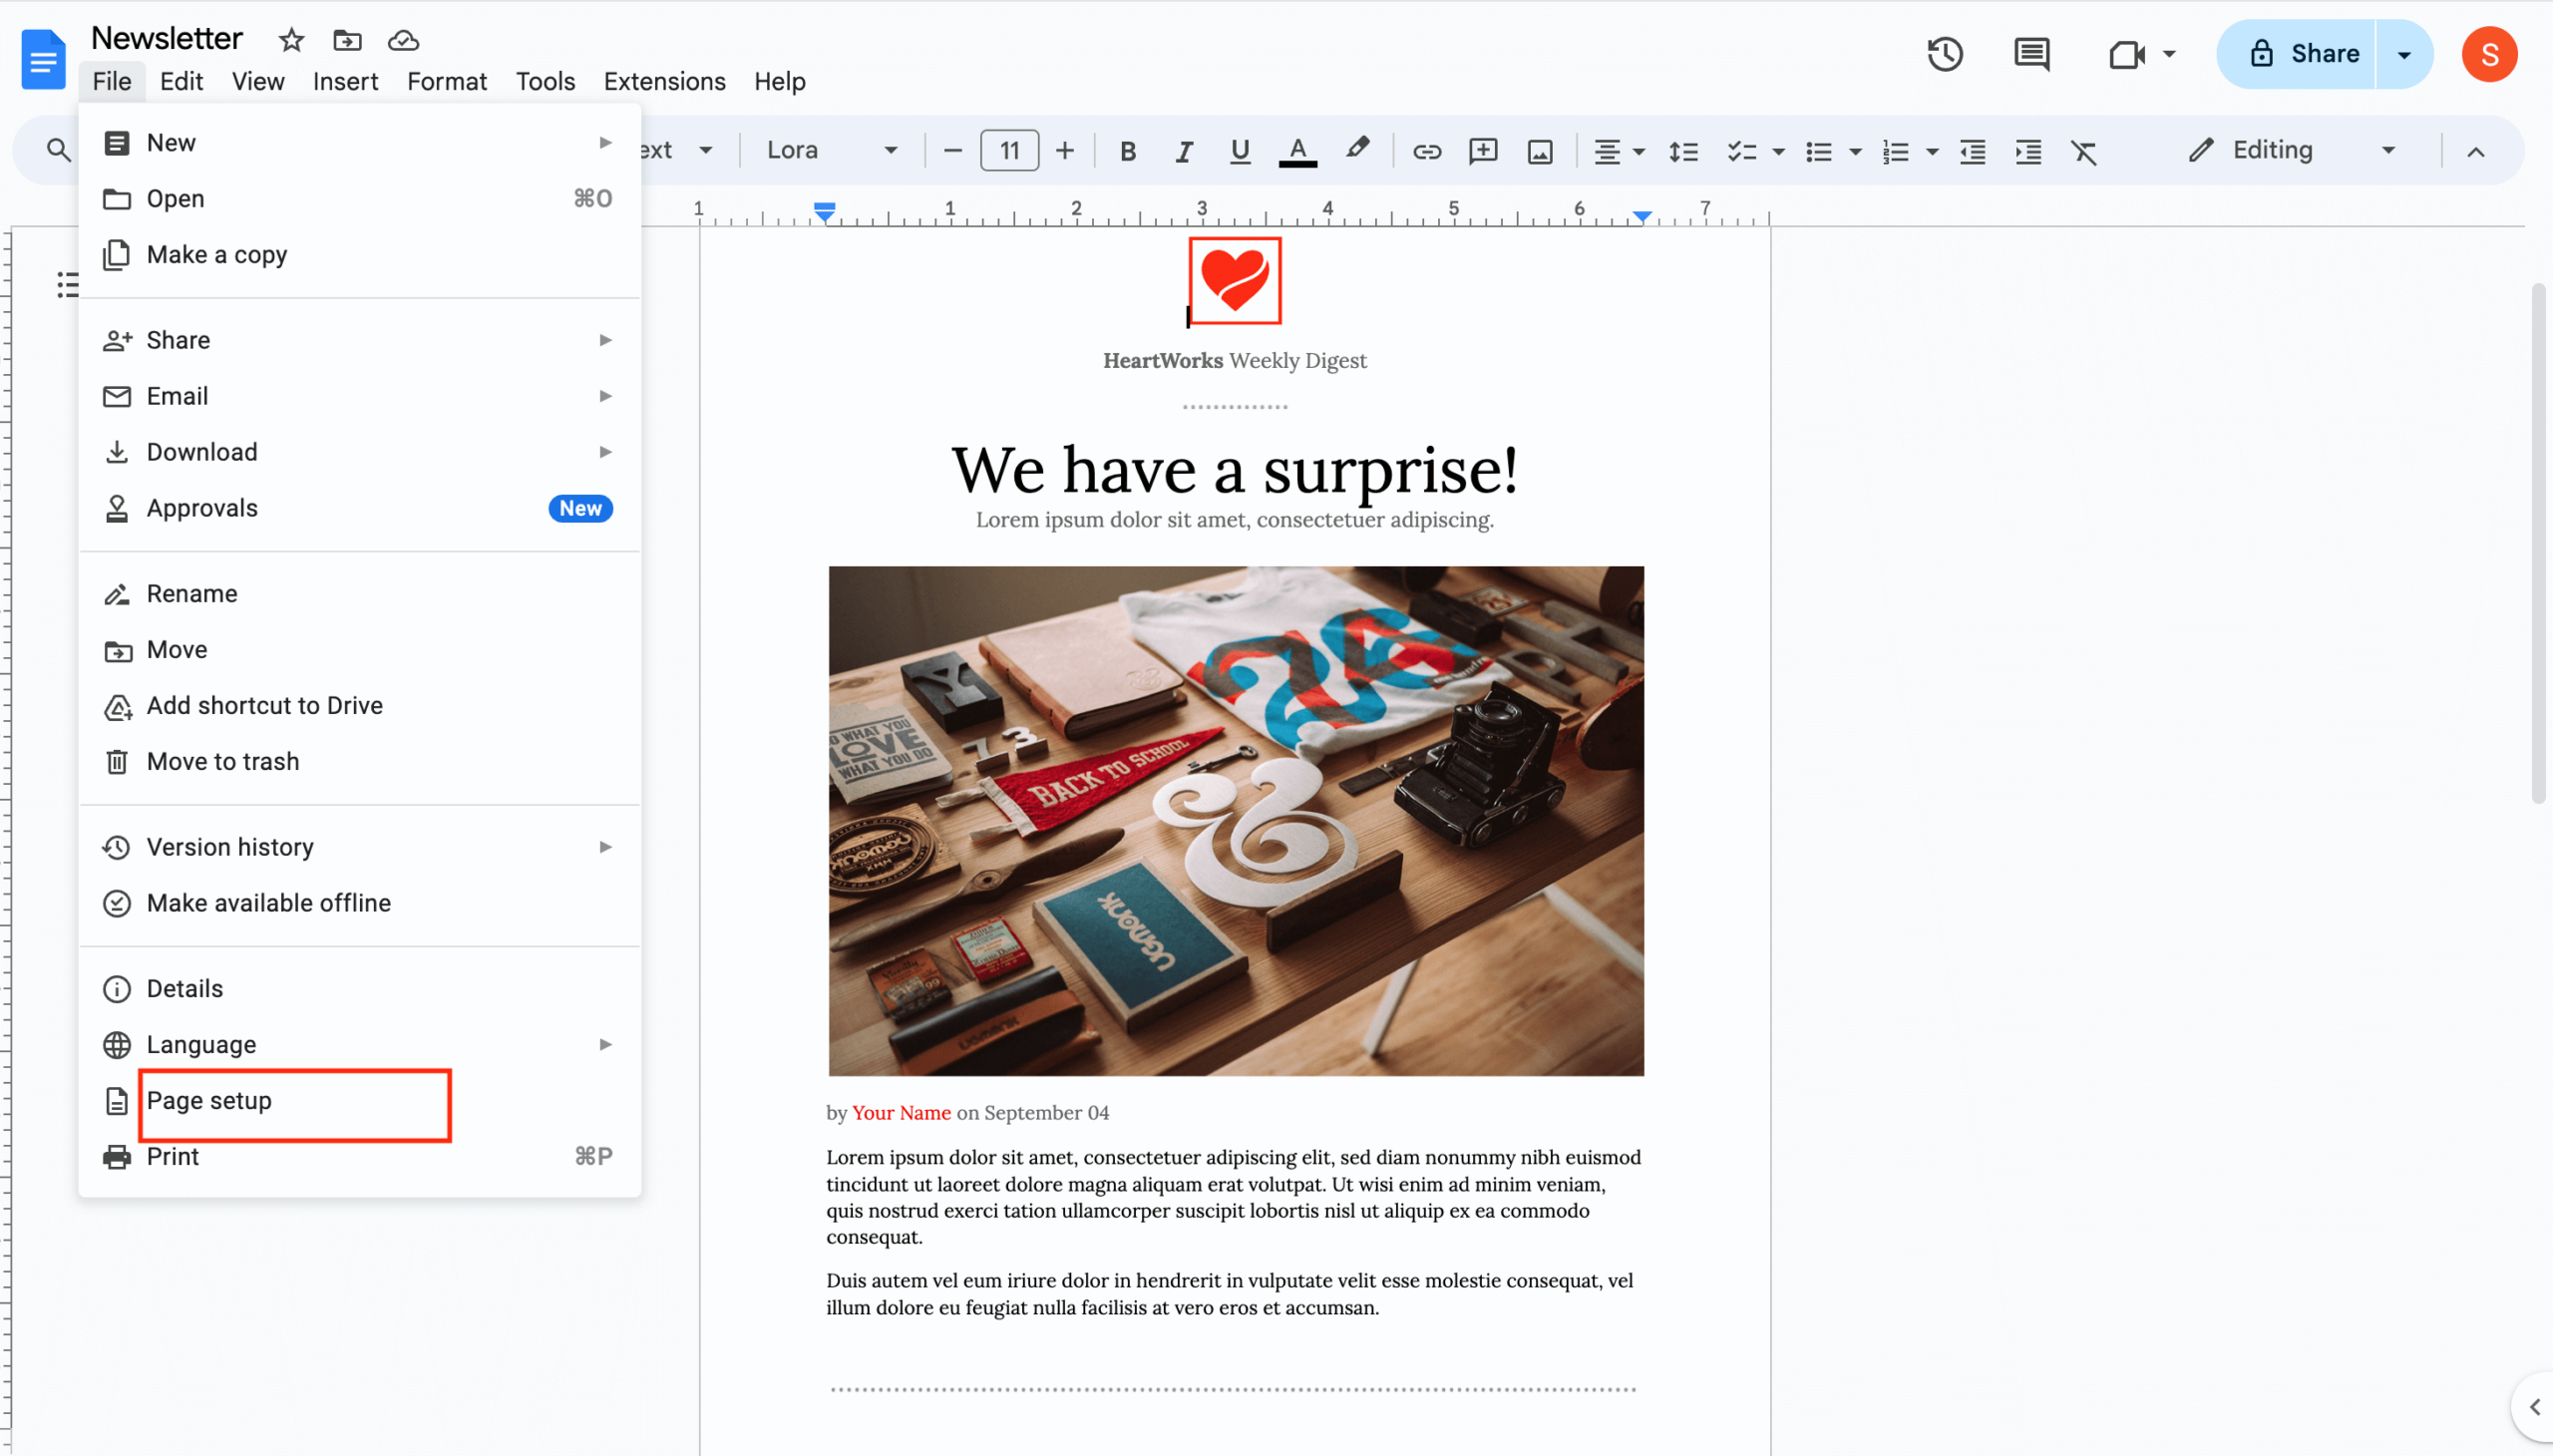Star the Newsletter document
Viewport: 2553px width, 1456px height.
click(x=291, y=40)
